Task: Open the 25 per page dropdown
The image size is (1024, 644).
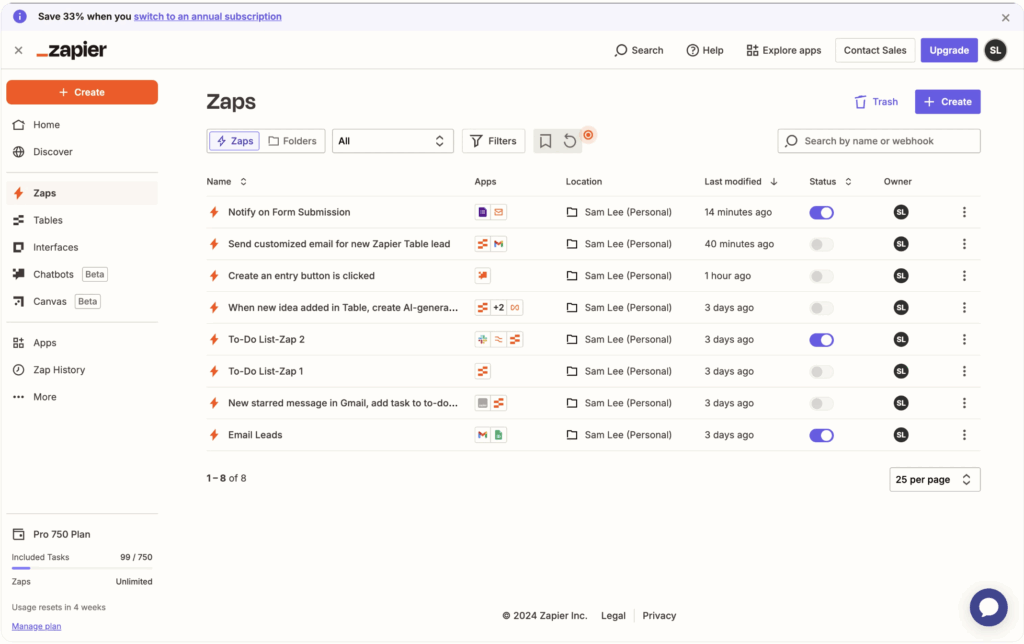Action: [x=934, y=479]
